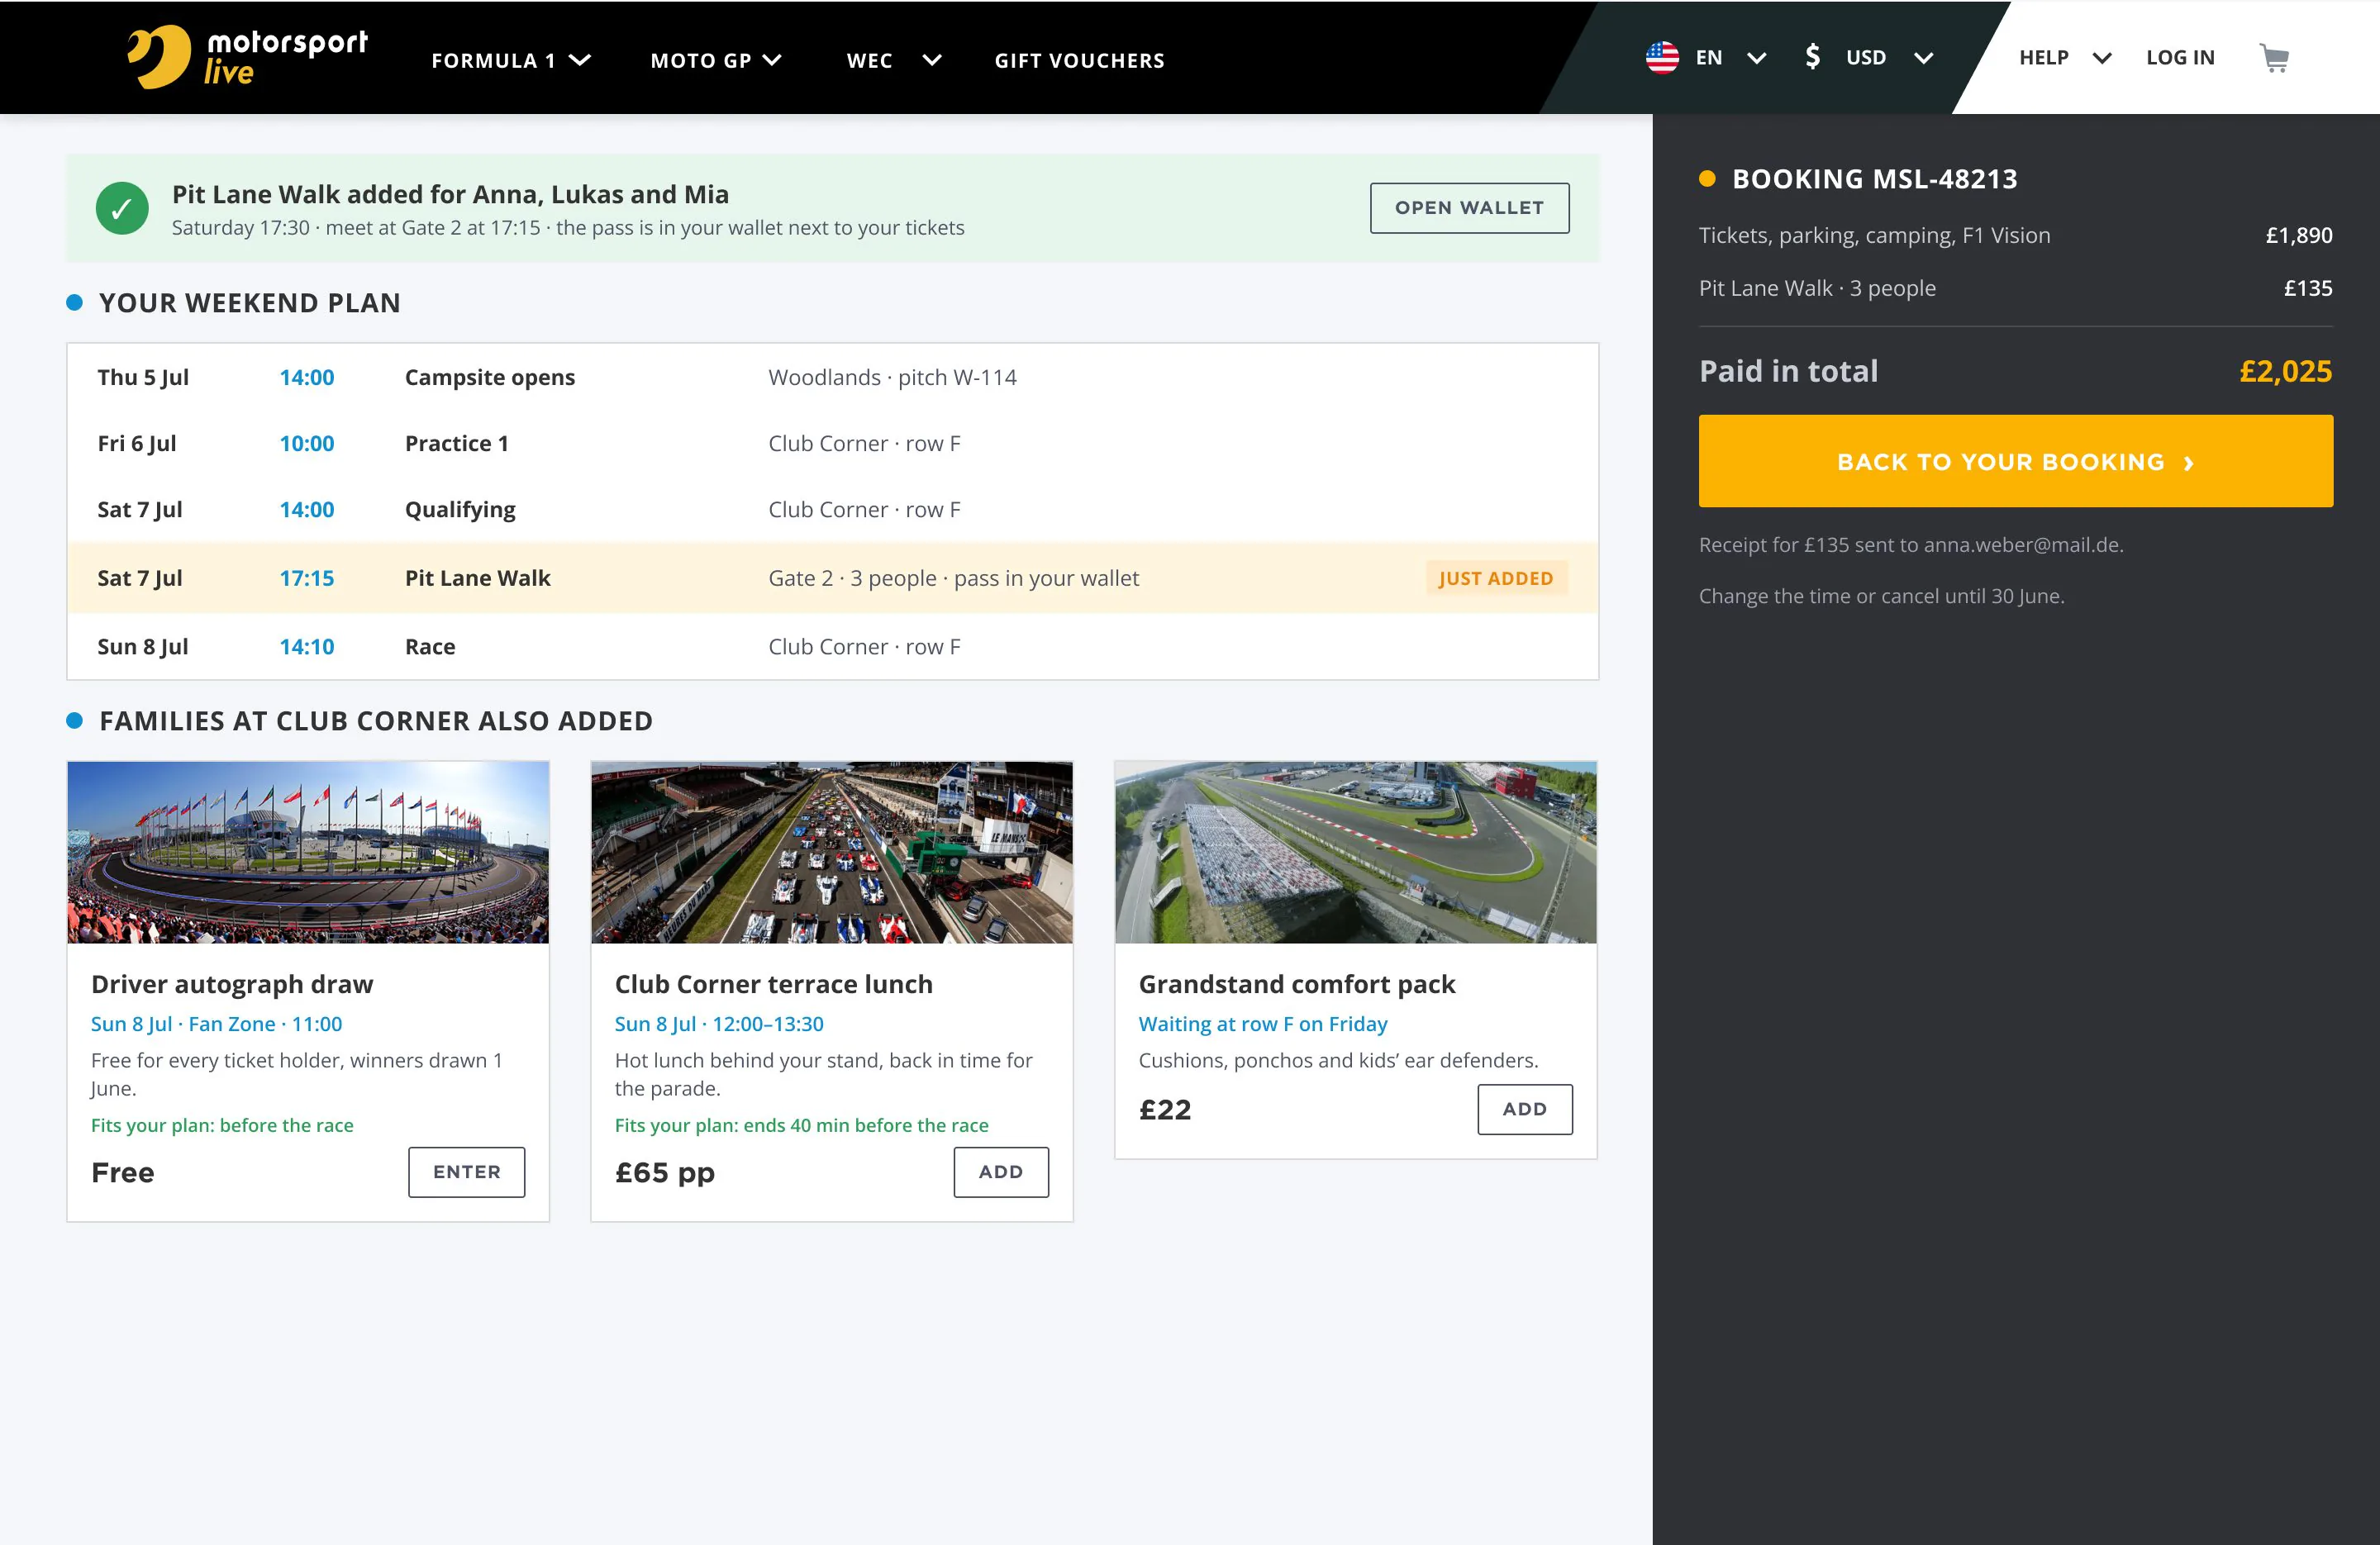Select the Qualifying row
Screen dimensions: 2380x1545
[832, 509]
